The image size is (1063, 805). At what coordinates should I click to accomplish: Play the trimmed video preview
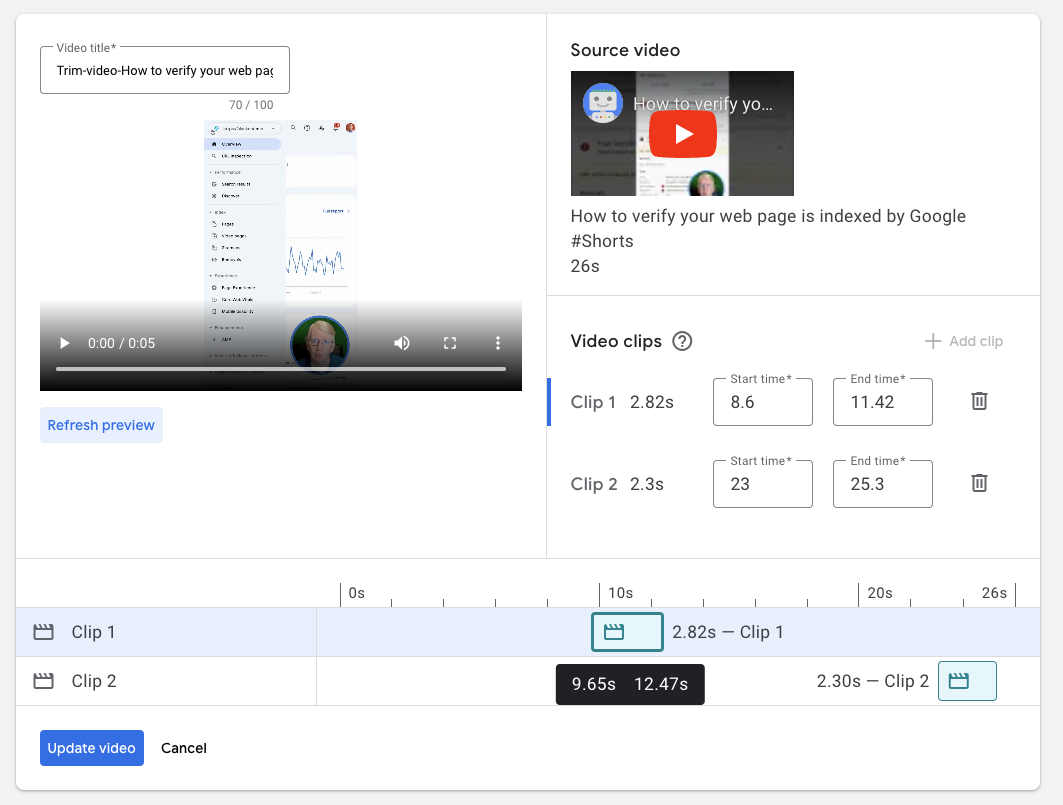tap(64, 343)
